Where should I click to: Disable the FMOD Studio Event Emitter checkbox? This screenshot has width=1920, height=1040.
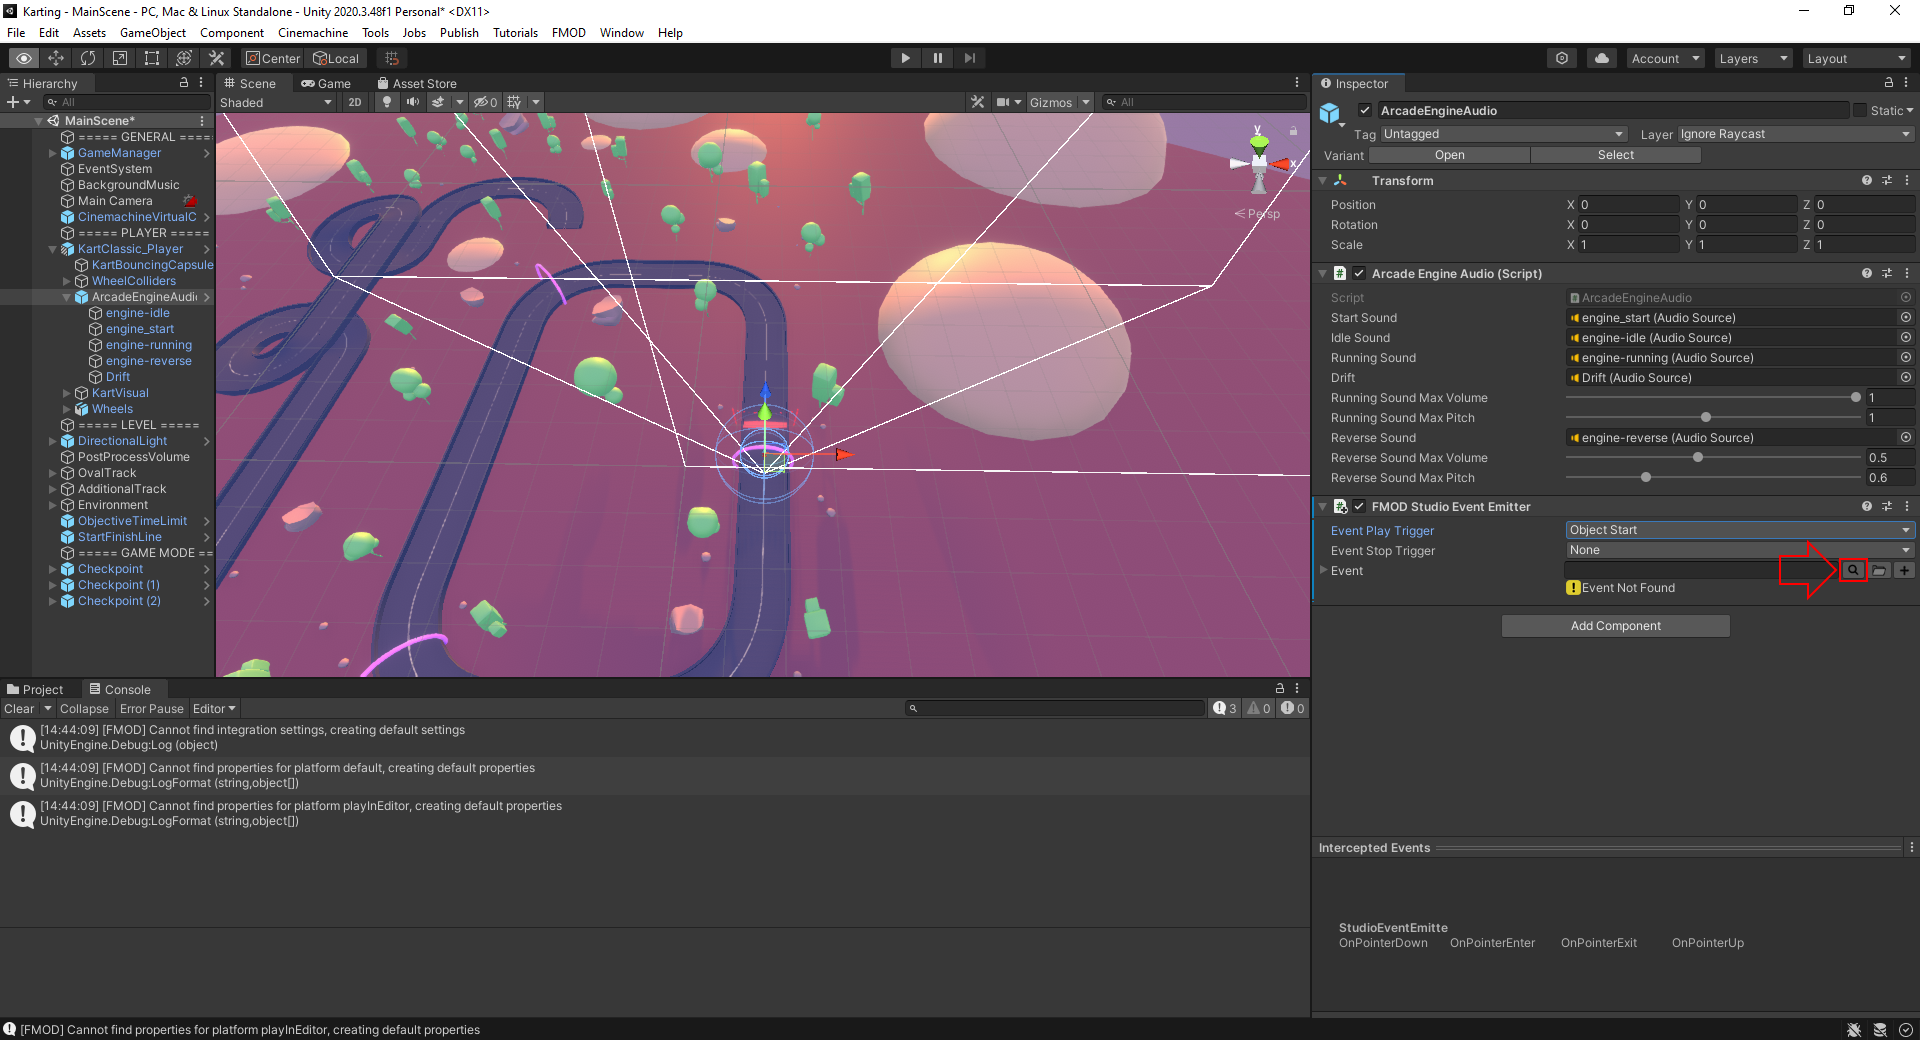pos(1359,507)
